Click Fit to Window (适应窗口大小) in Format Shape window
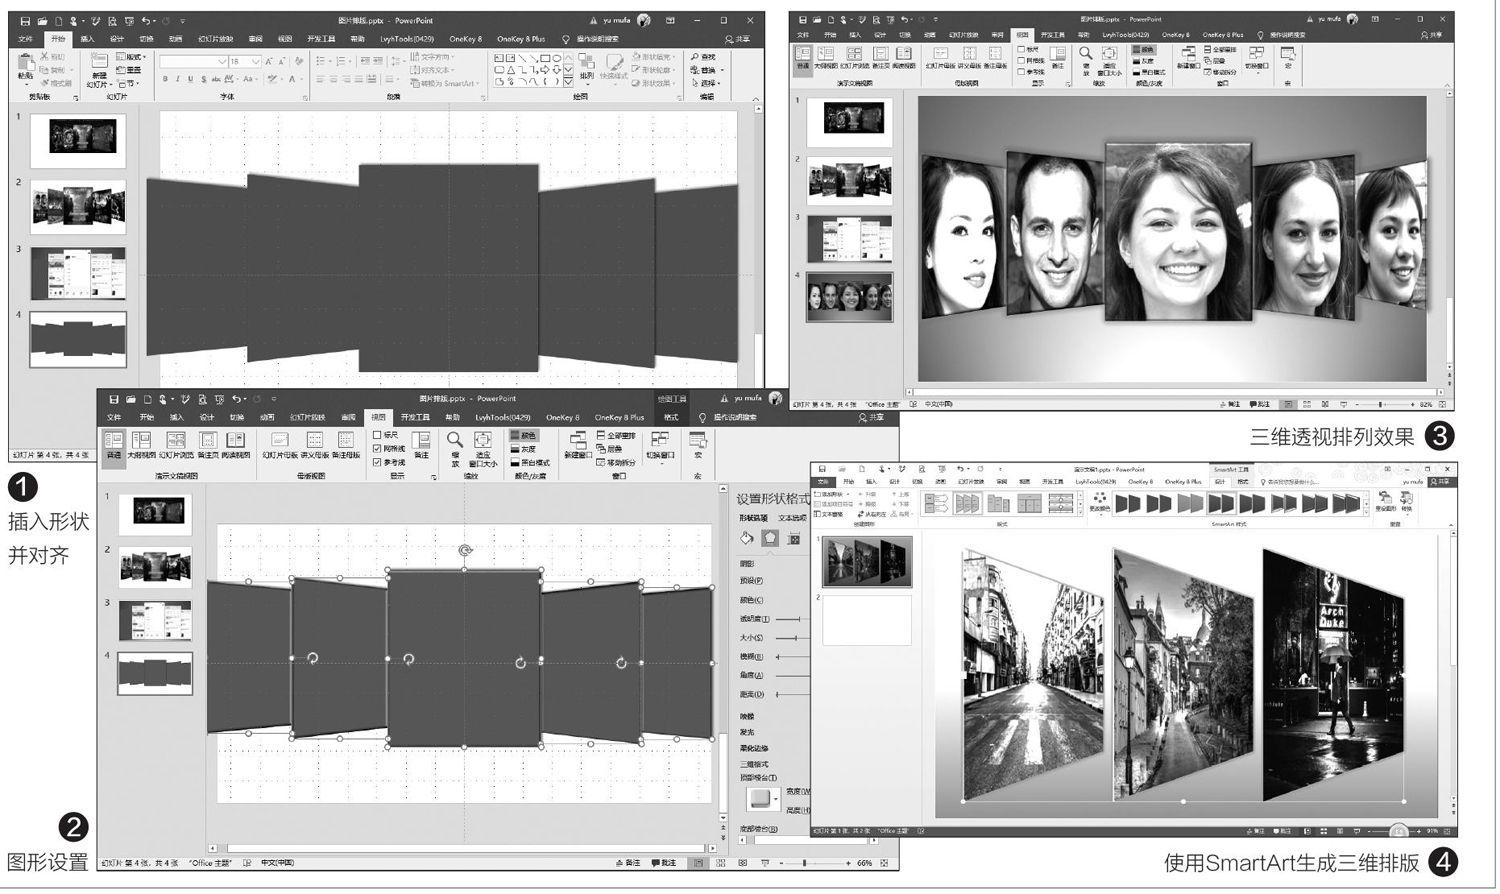 [482, 448]
